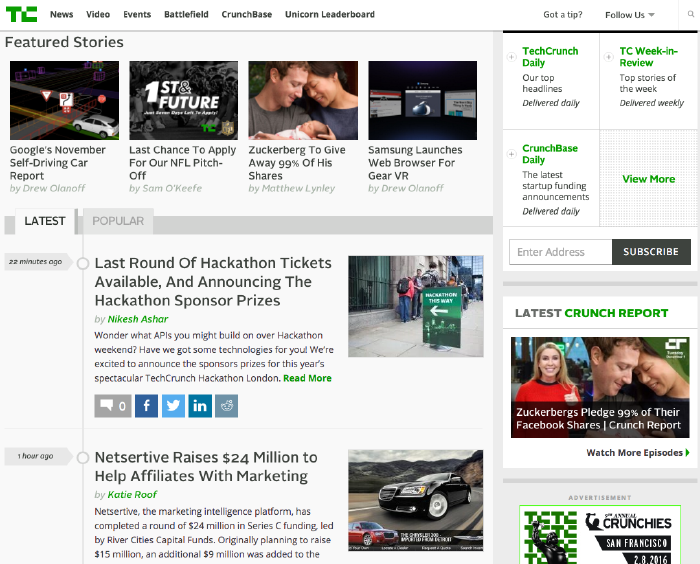Screen dimensions: 700x564
Task: Click author Drew Olanoff under Samsung story
Action: pos(412,188)
